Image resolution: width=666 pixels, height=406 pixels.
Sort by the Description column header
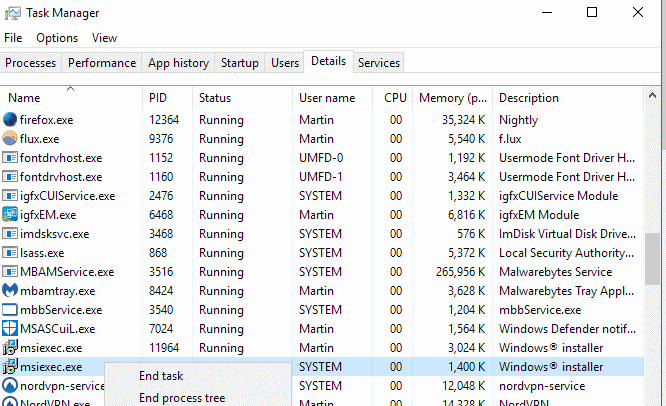pyautogui.click(x=568, y=98)
